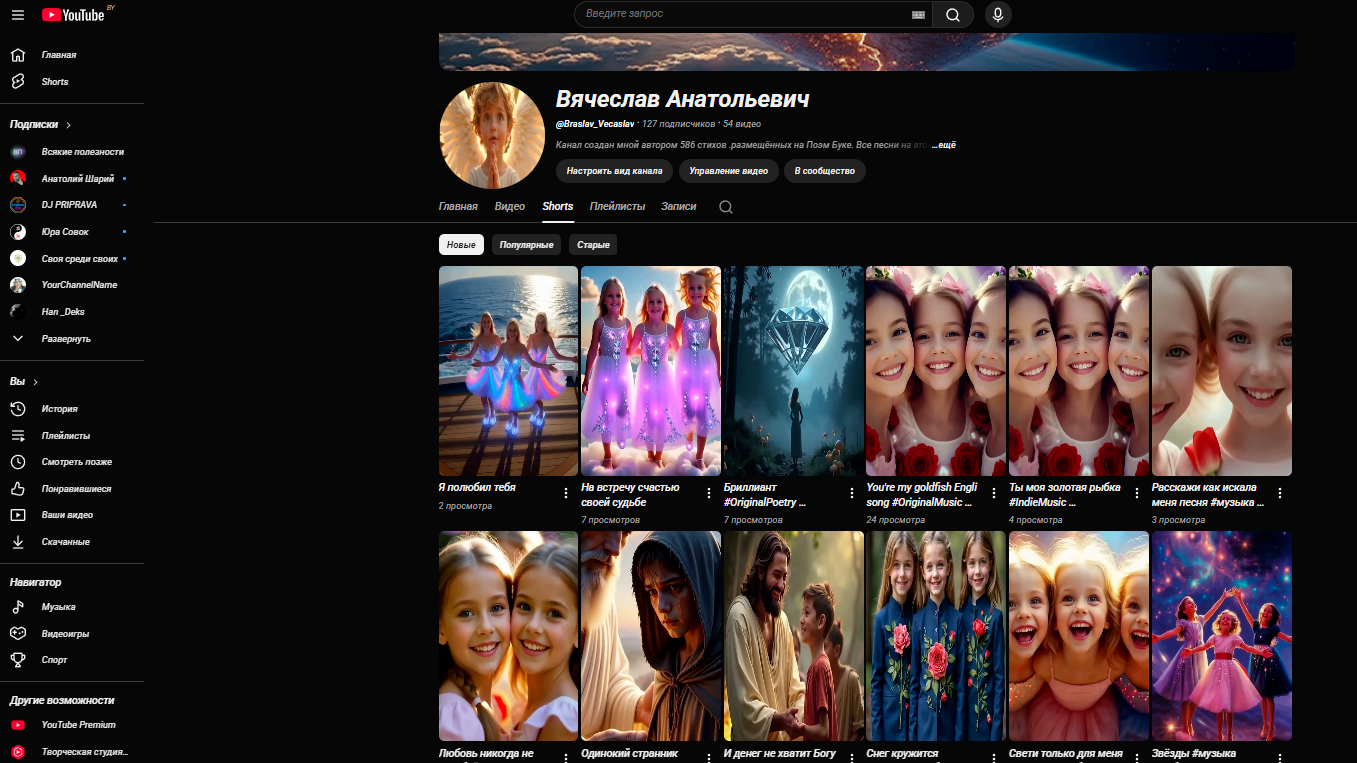Select the Newest filter chip
1357x763 pixels.
pyautogui.click(x=461, y=245)
